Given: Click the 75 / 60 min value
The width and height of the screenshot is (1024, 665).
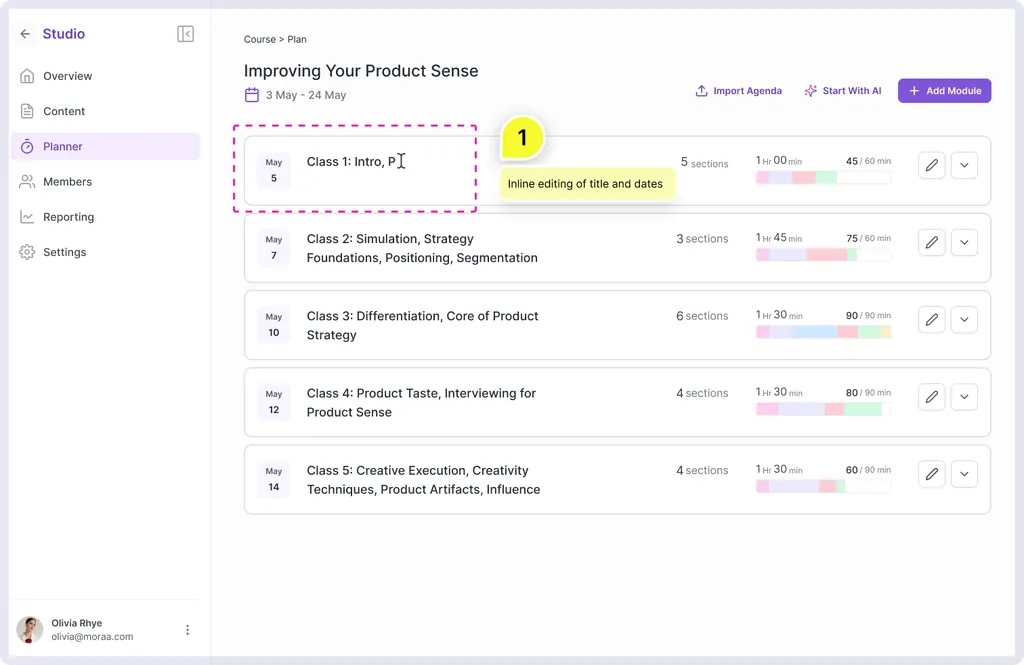Looking at the screenshot, I should [868, 238].
